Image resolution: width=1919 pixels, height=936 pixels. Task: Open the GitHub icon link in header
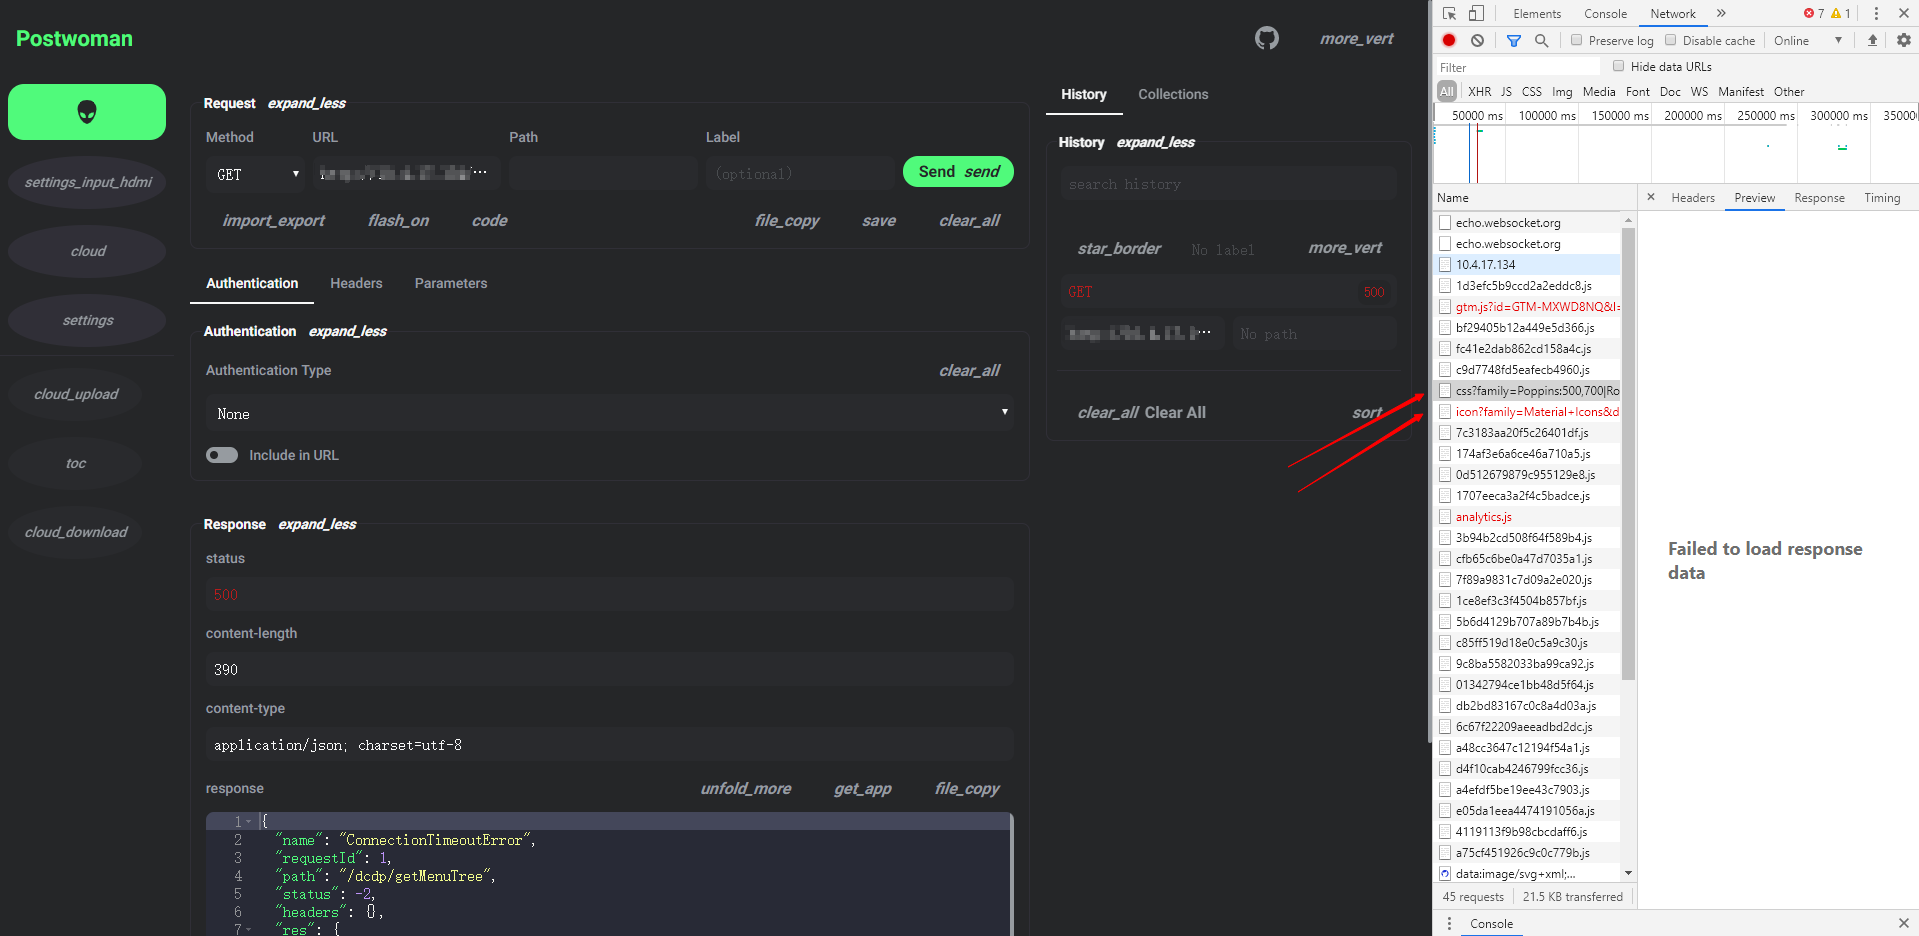click(1267, 39)
